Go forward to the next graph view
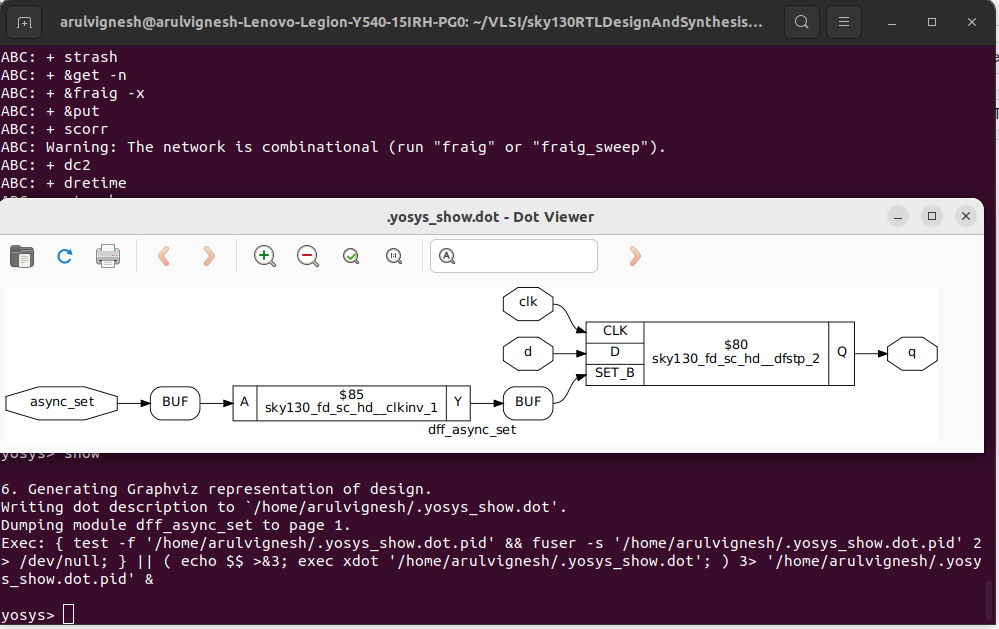The width and height of the screenshot is (999, 629). point(209,256)
